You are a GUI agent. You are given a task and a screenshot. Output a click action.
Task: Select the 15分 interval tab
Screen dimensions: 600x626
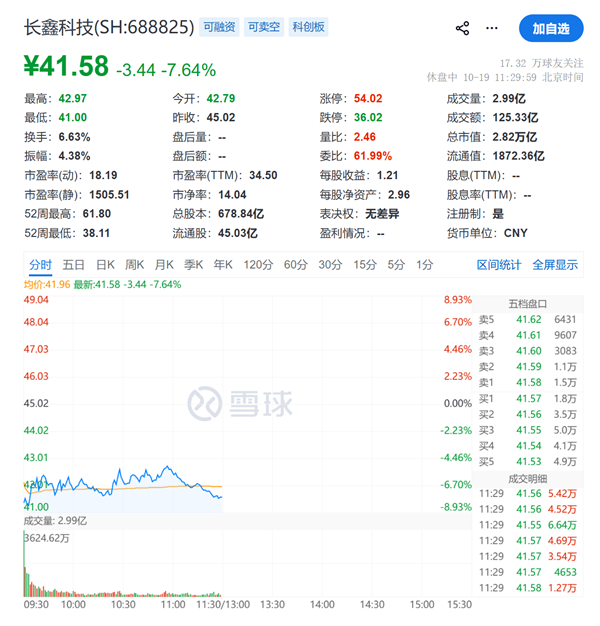tap(365, 265)
